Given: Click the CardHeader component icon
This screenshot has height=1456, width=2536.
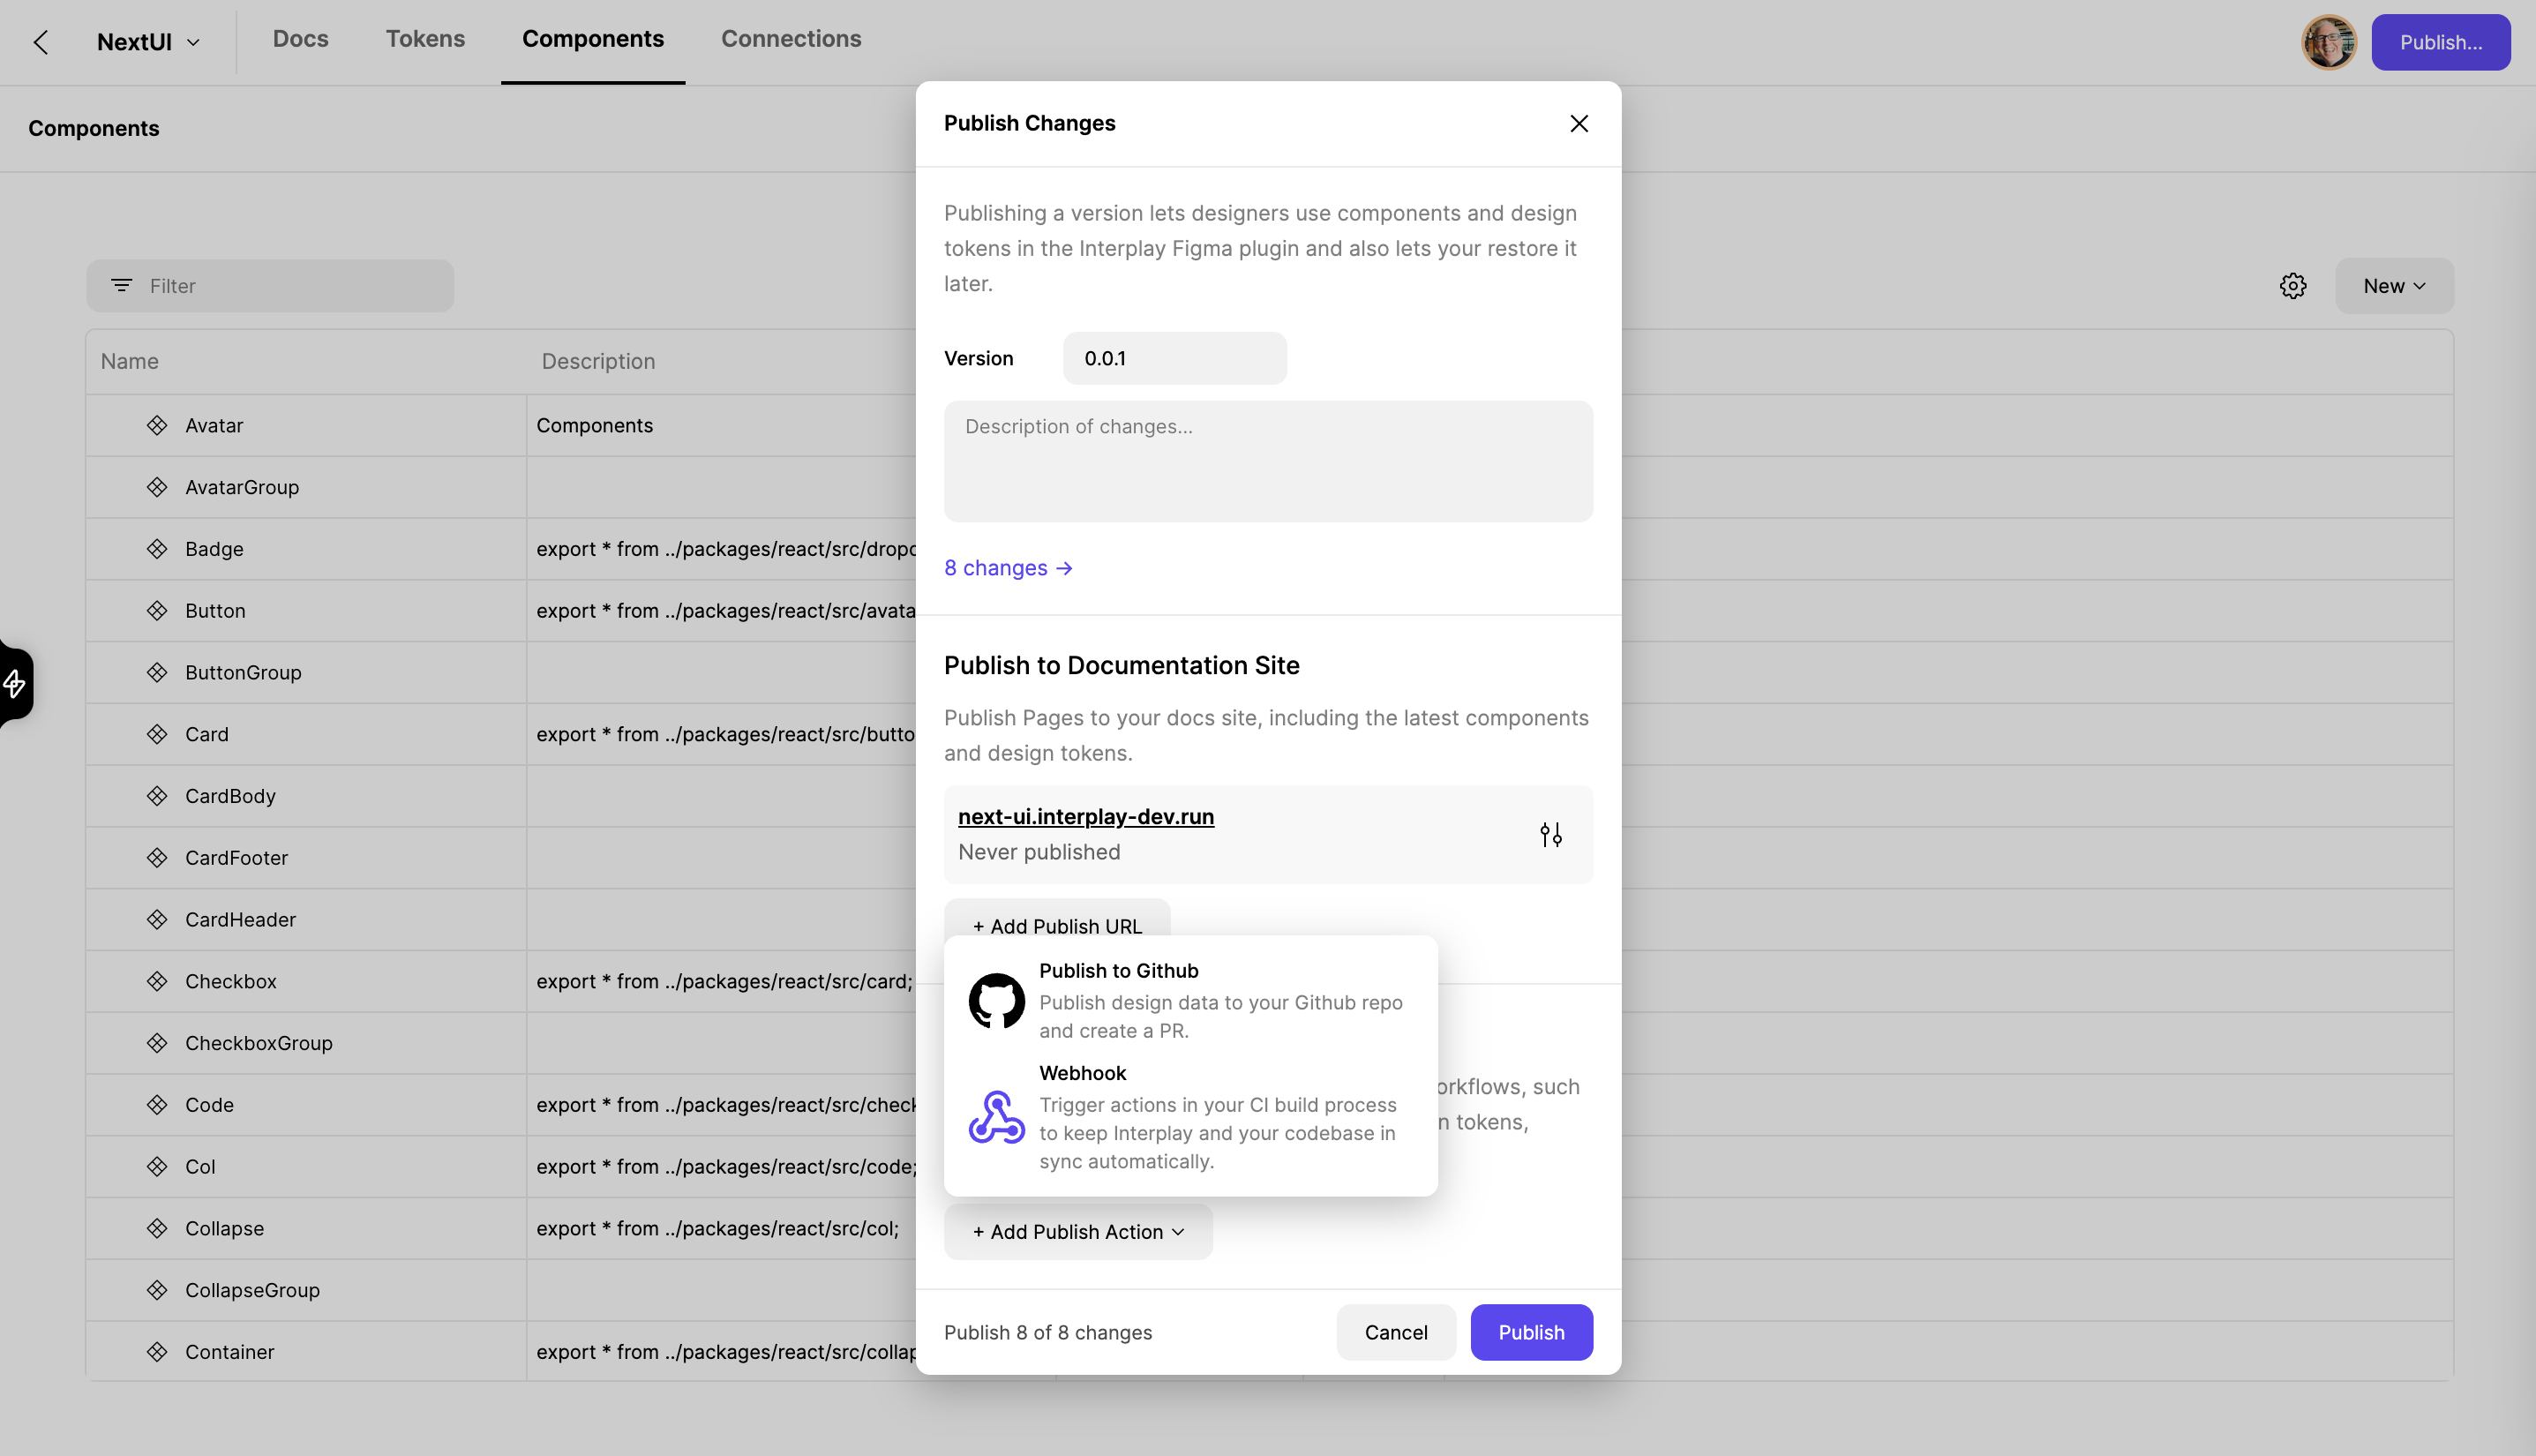Looking at the screenshot, I should (x=157, y=919).
